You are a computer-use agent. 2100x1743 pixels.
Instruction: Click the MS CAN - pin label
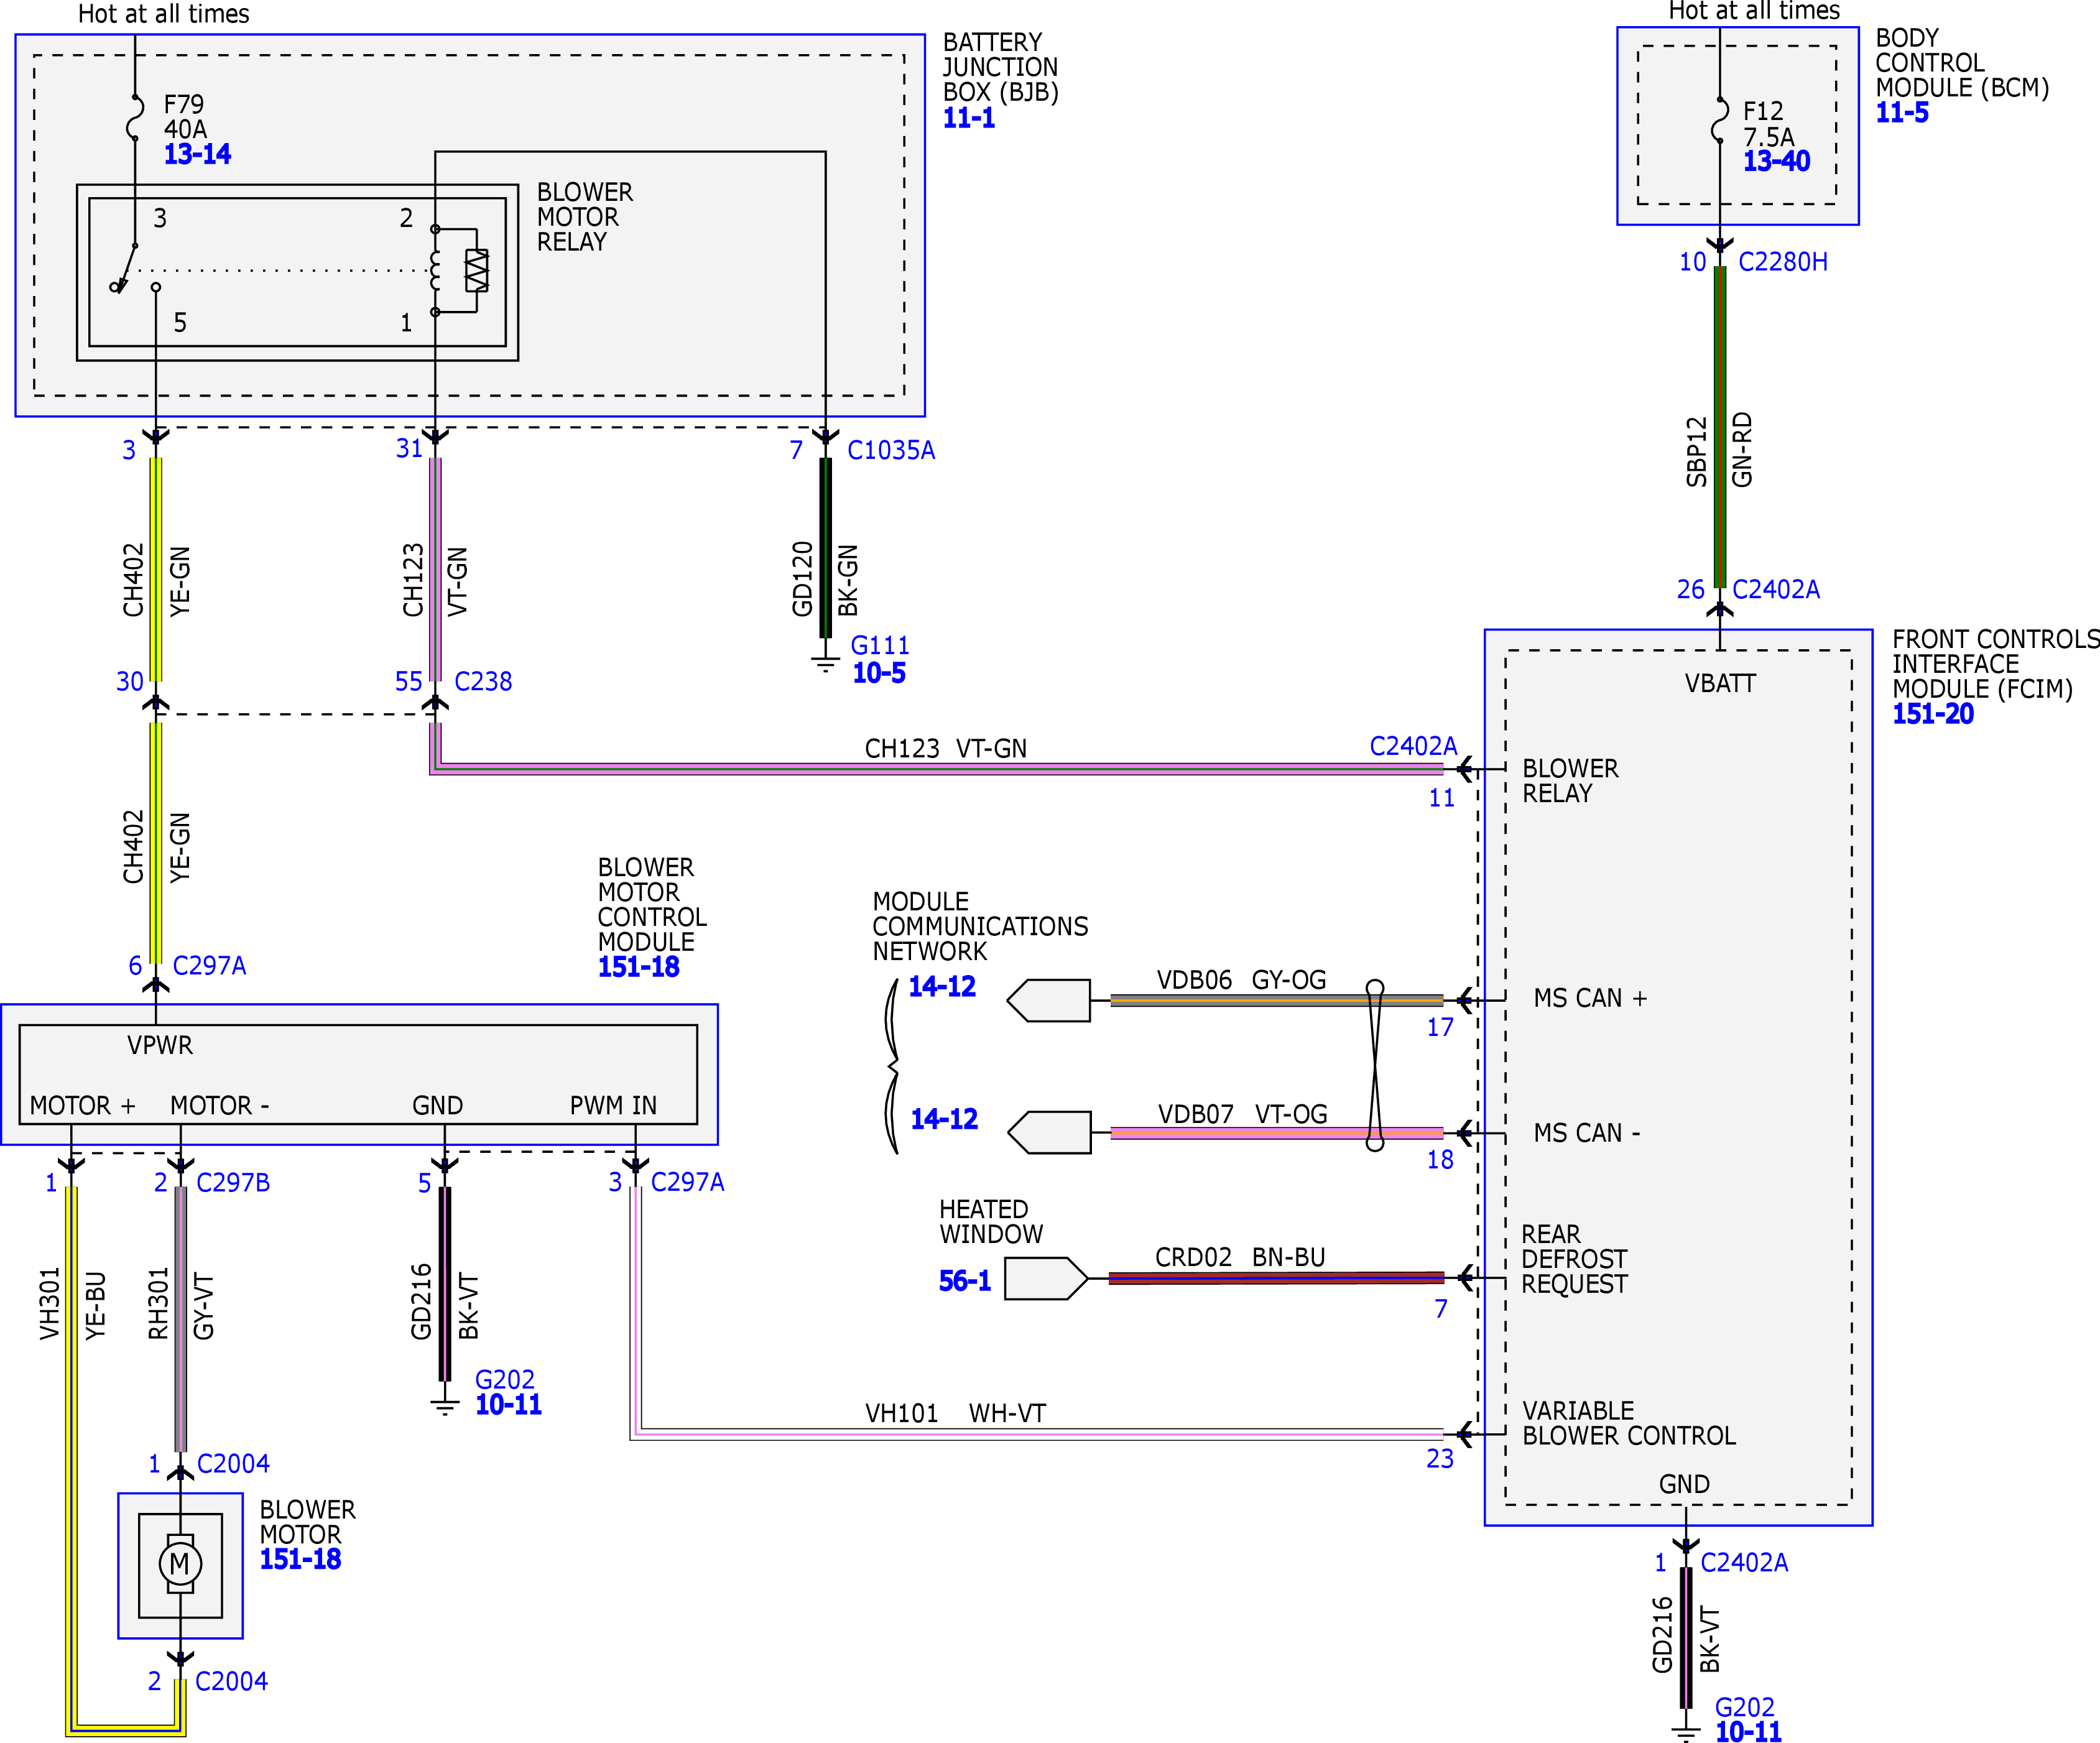tap(1587, 1133)
